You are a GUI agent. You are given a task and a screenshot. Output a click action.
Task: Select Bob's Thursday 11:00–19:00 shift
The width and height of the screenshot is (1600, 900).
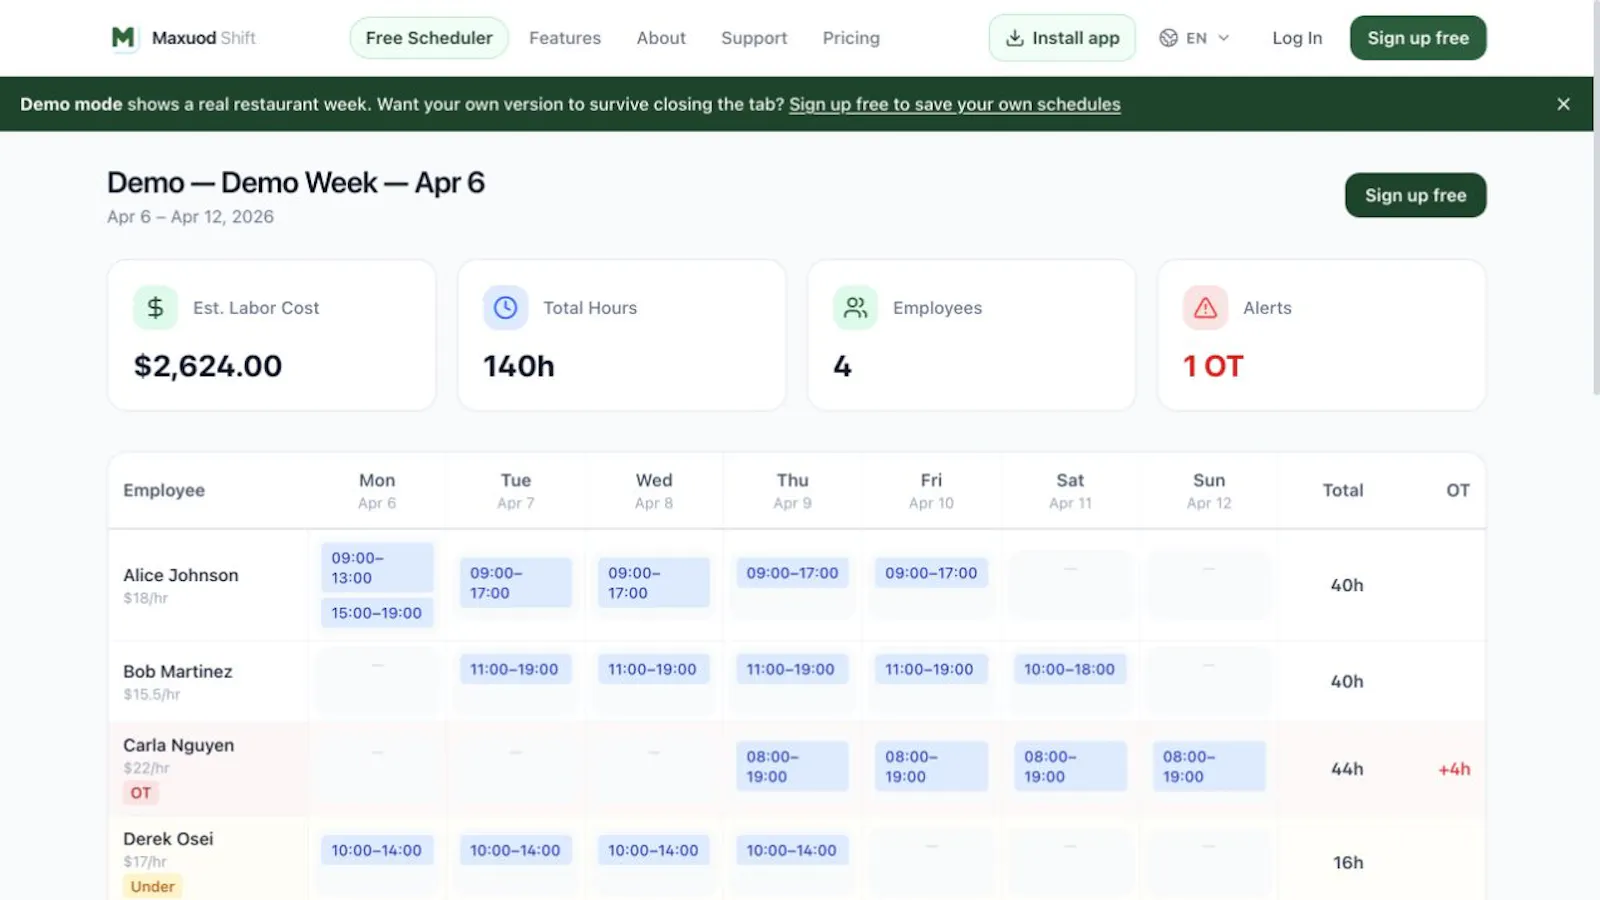[x=792, y=669]
